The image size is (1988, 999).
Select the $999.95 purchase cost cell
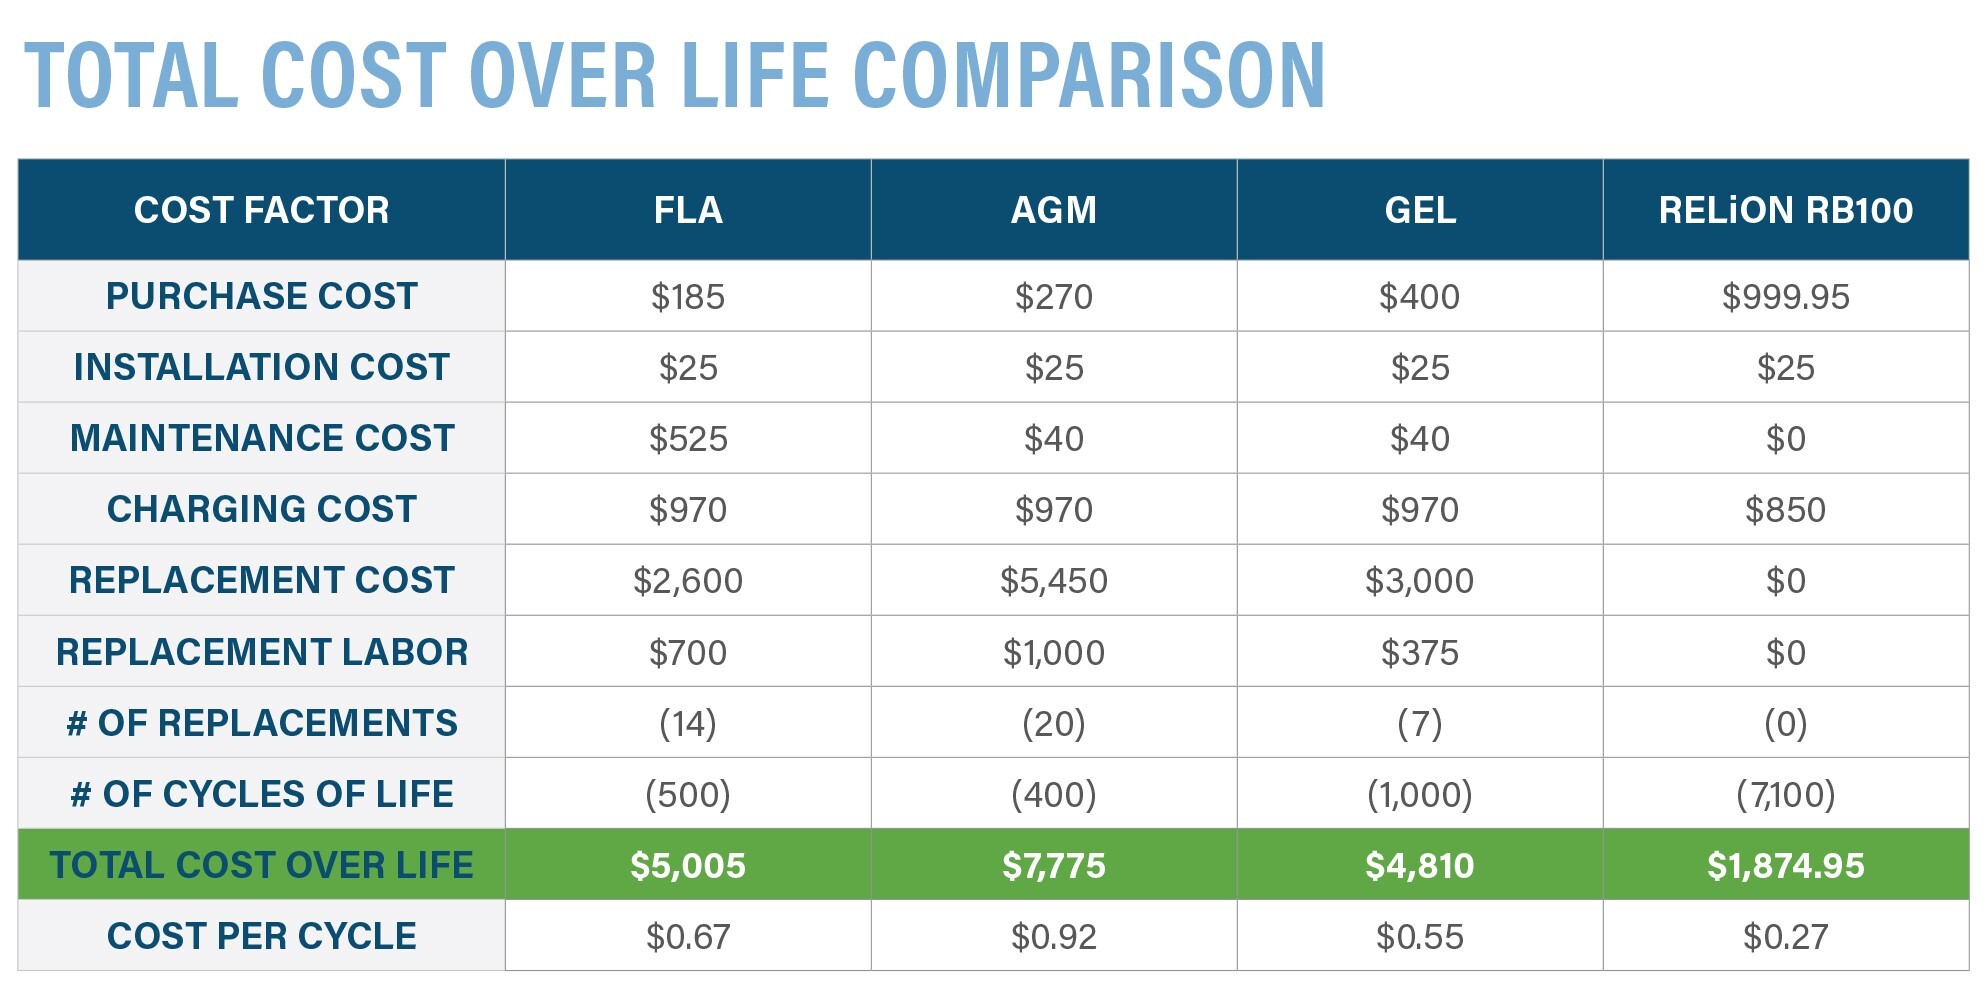tap(1786, 296)
